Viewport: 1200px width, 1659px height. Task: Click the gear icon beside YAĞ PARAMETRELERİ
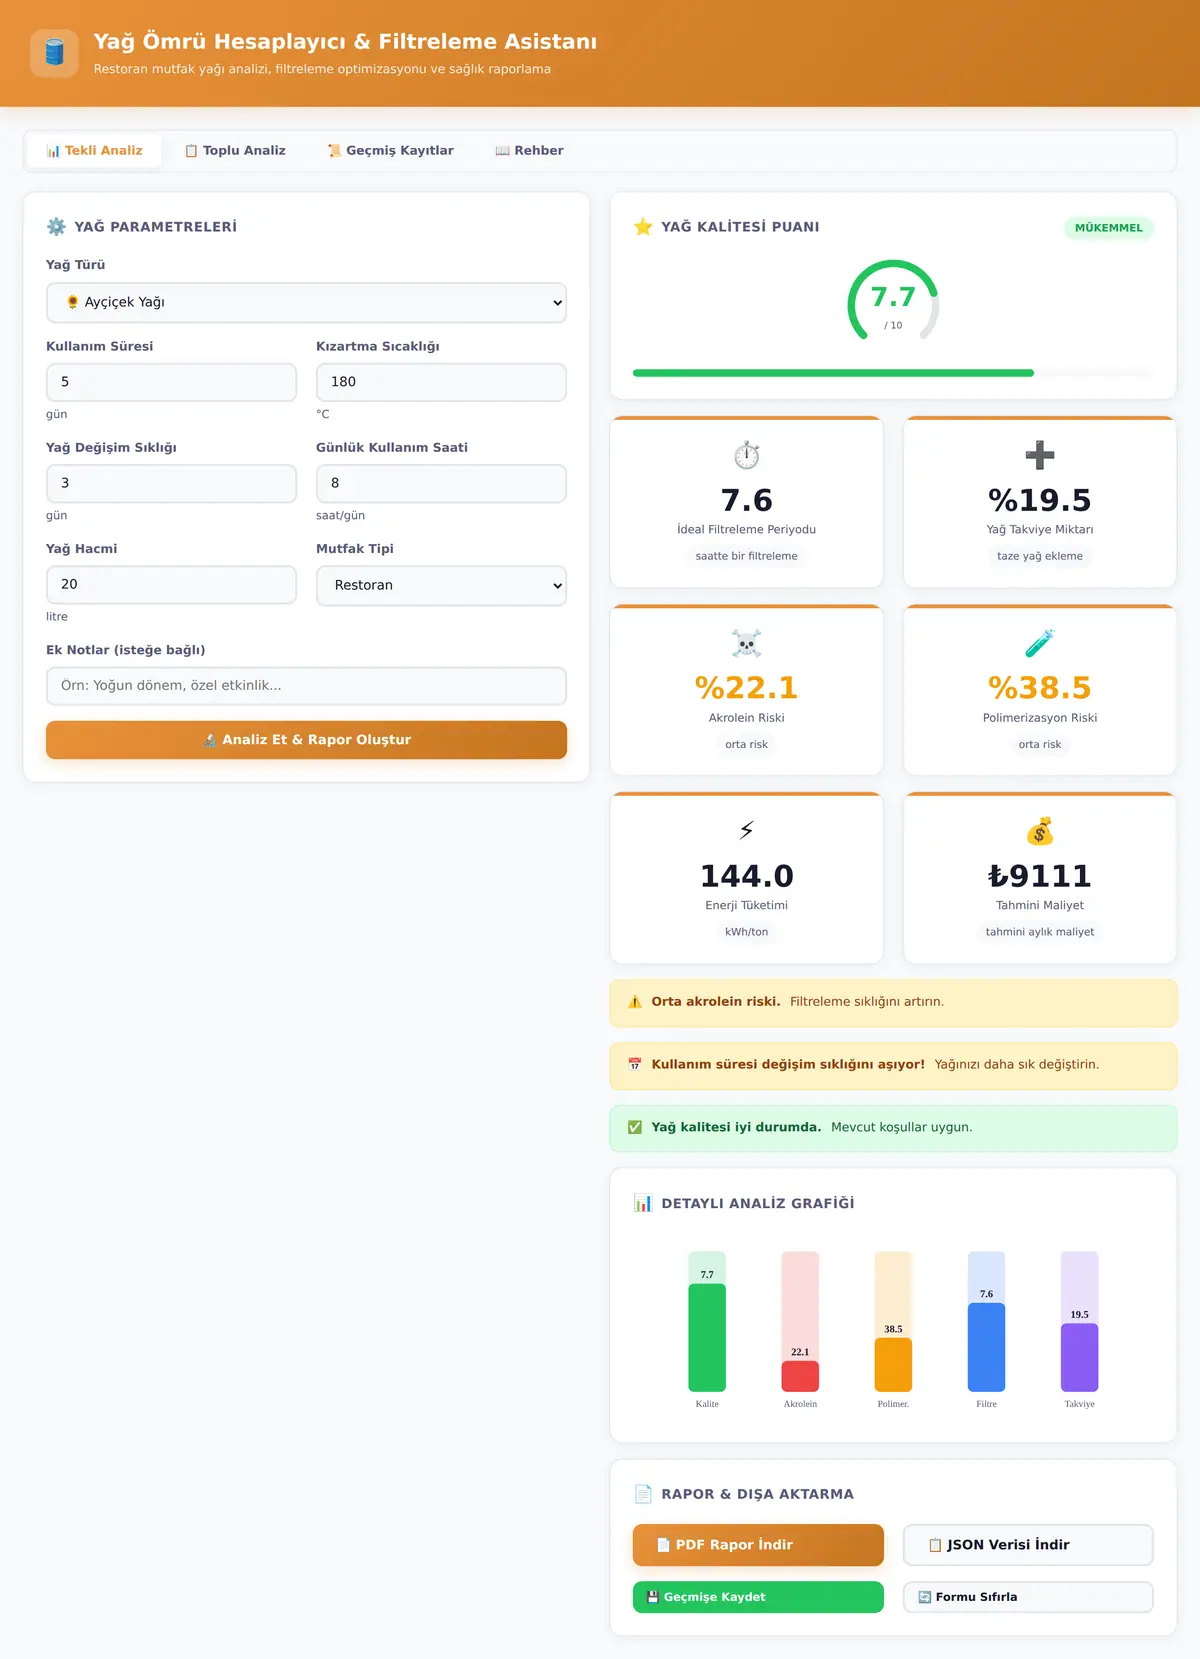pos(56,227)
